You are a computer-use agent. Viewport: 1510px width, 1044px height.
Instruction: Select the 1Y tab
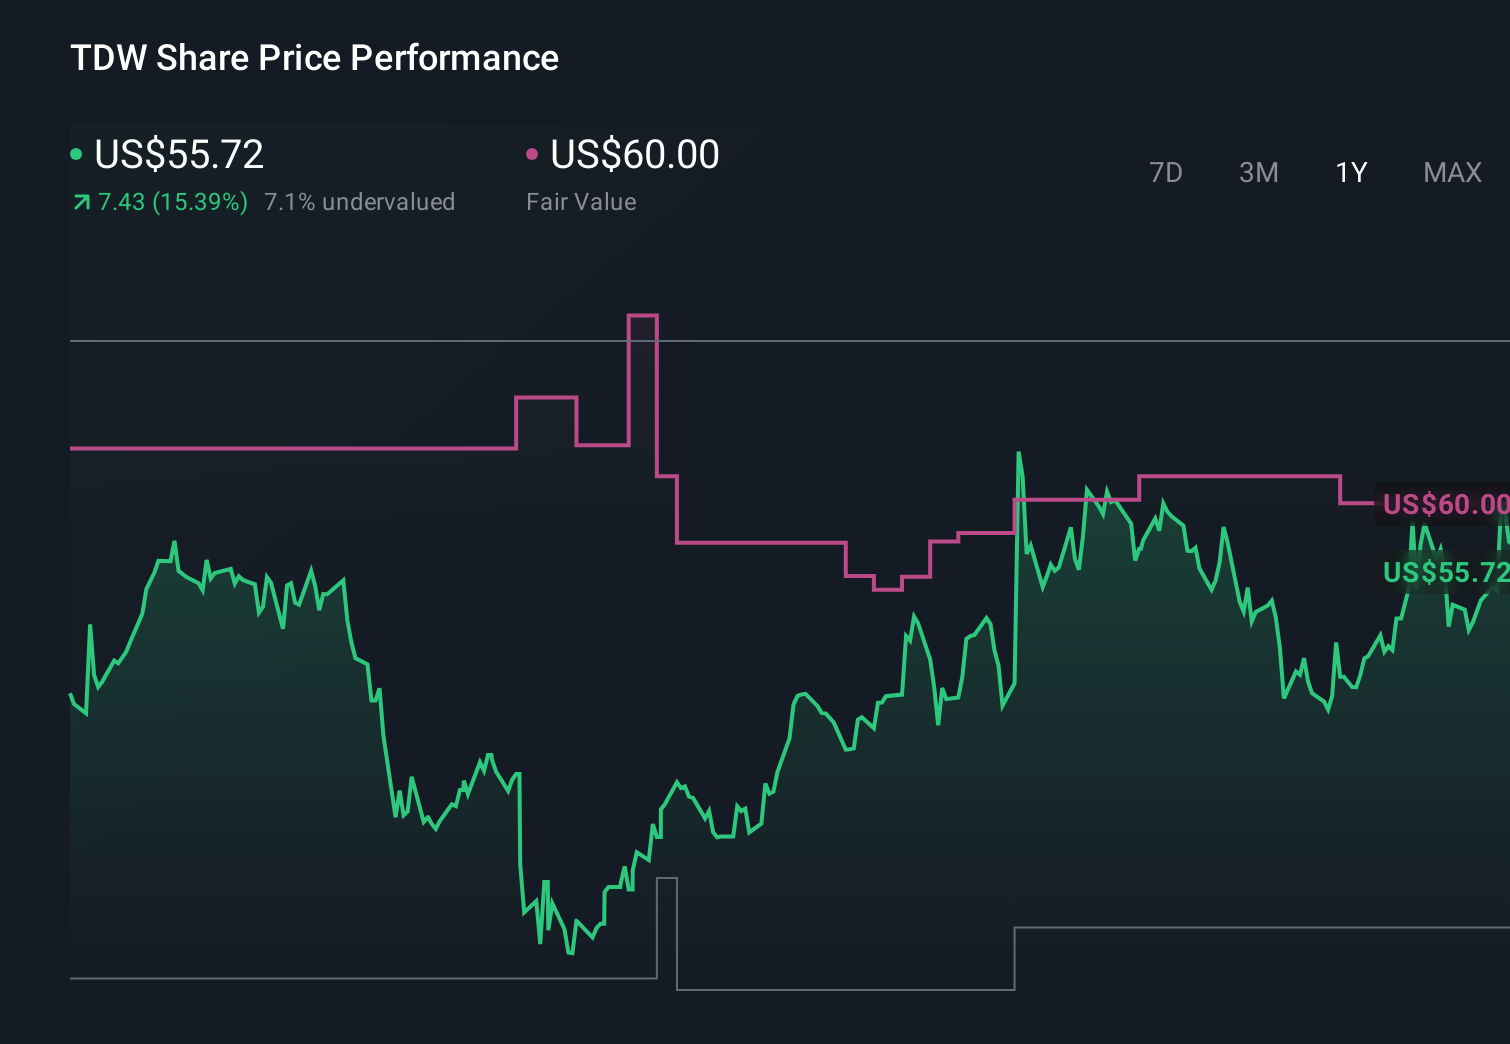point(1350,172)
